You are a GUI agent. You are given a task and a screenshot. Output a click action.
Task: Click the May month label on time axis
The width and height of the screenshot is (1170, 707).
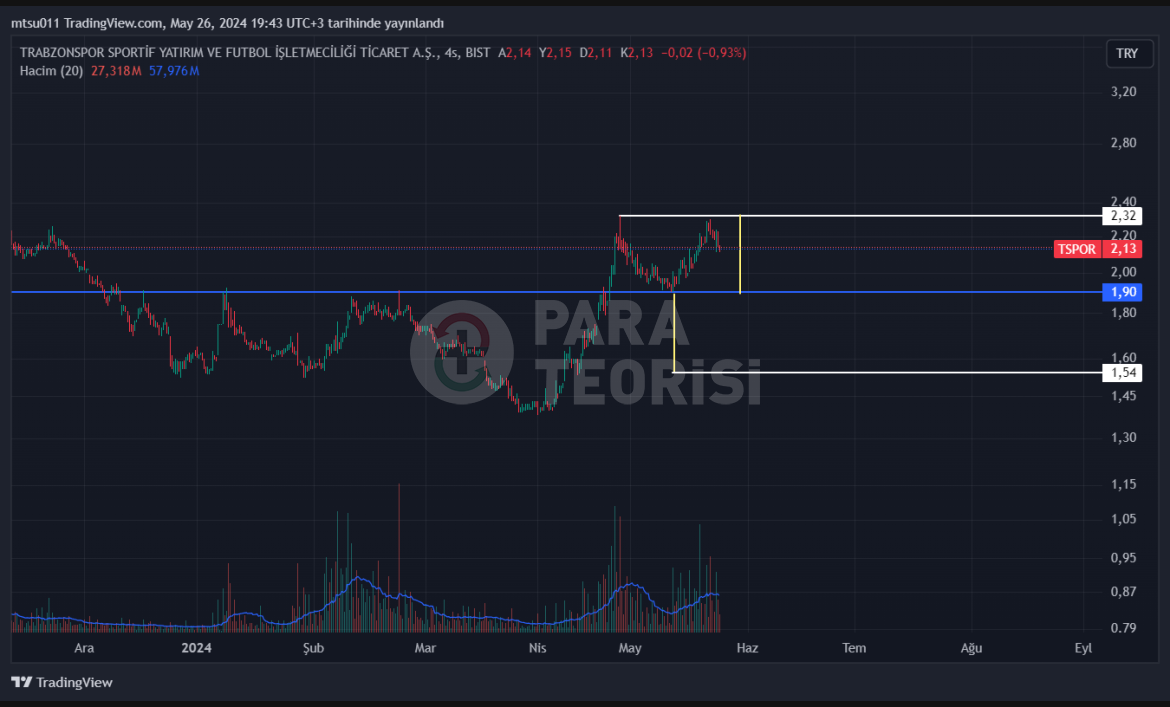point(630,648)
